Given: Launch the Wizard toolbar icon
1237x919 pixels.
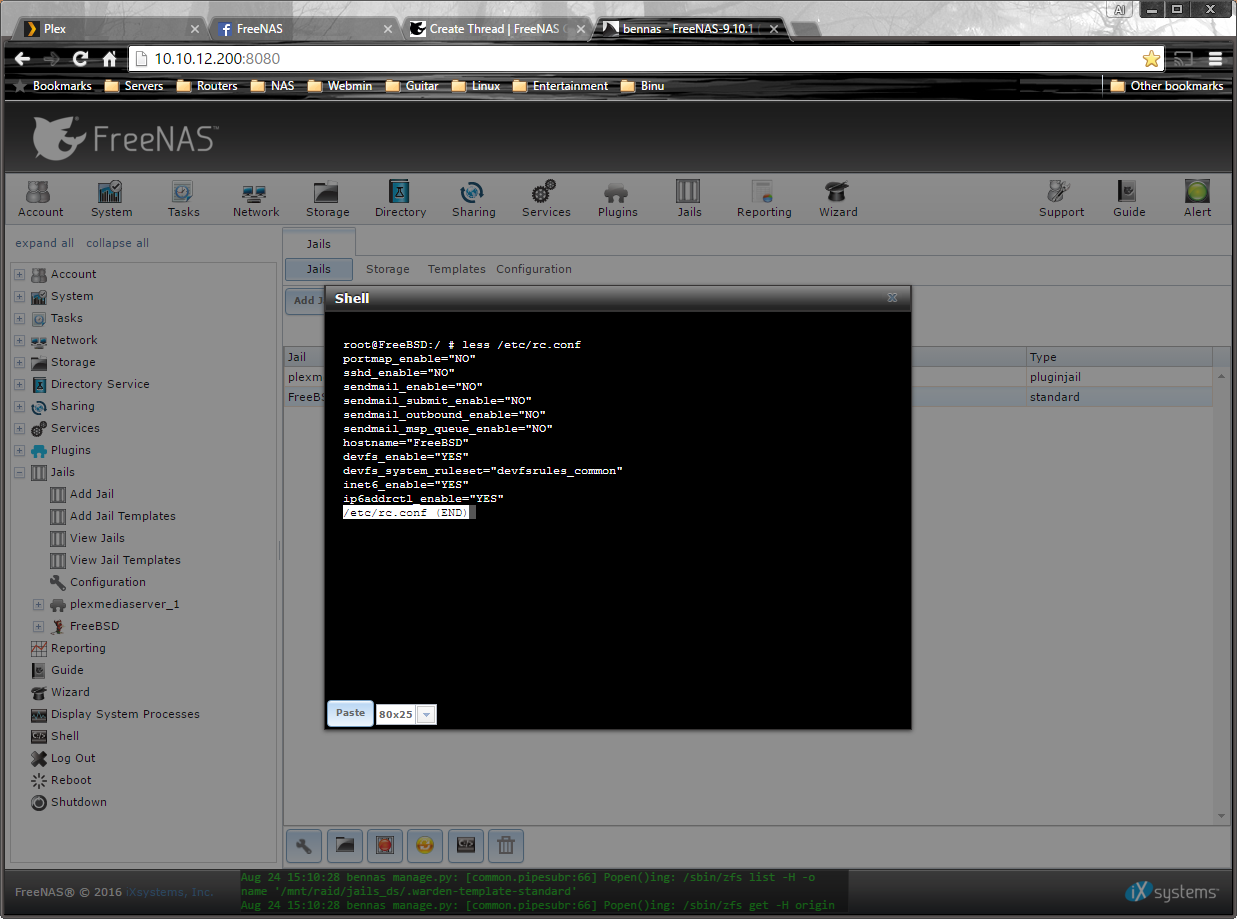Looking at the screenshot, I should (838, 198).
